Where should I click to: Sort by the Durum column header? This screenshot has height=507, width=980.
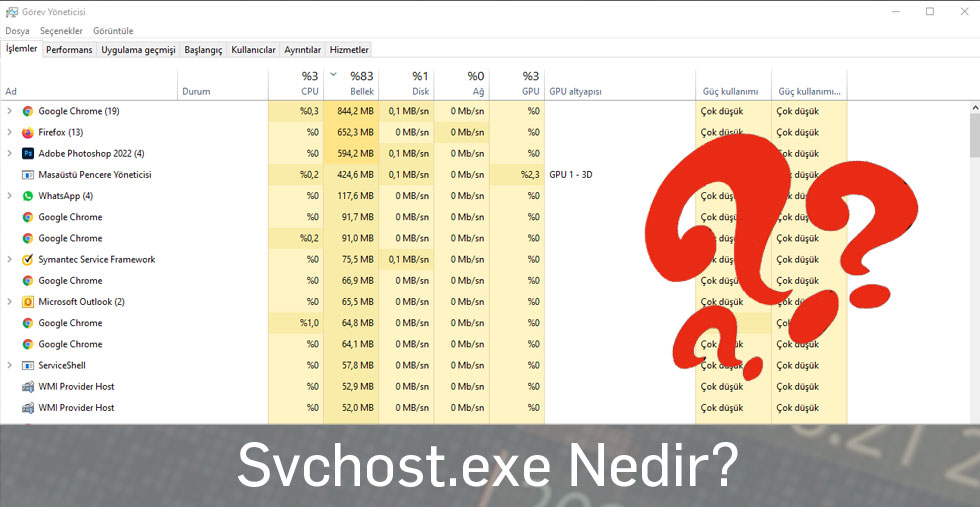coord(223,84)
